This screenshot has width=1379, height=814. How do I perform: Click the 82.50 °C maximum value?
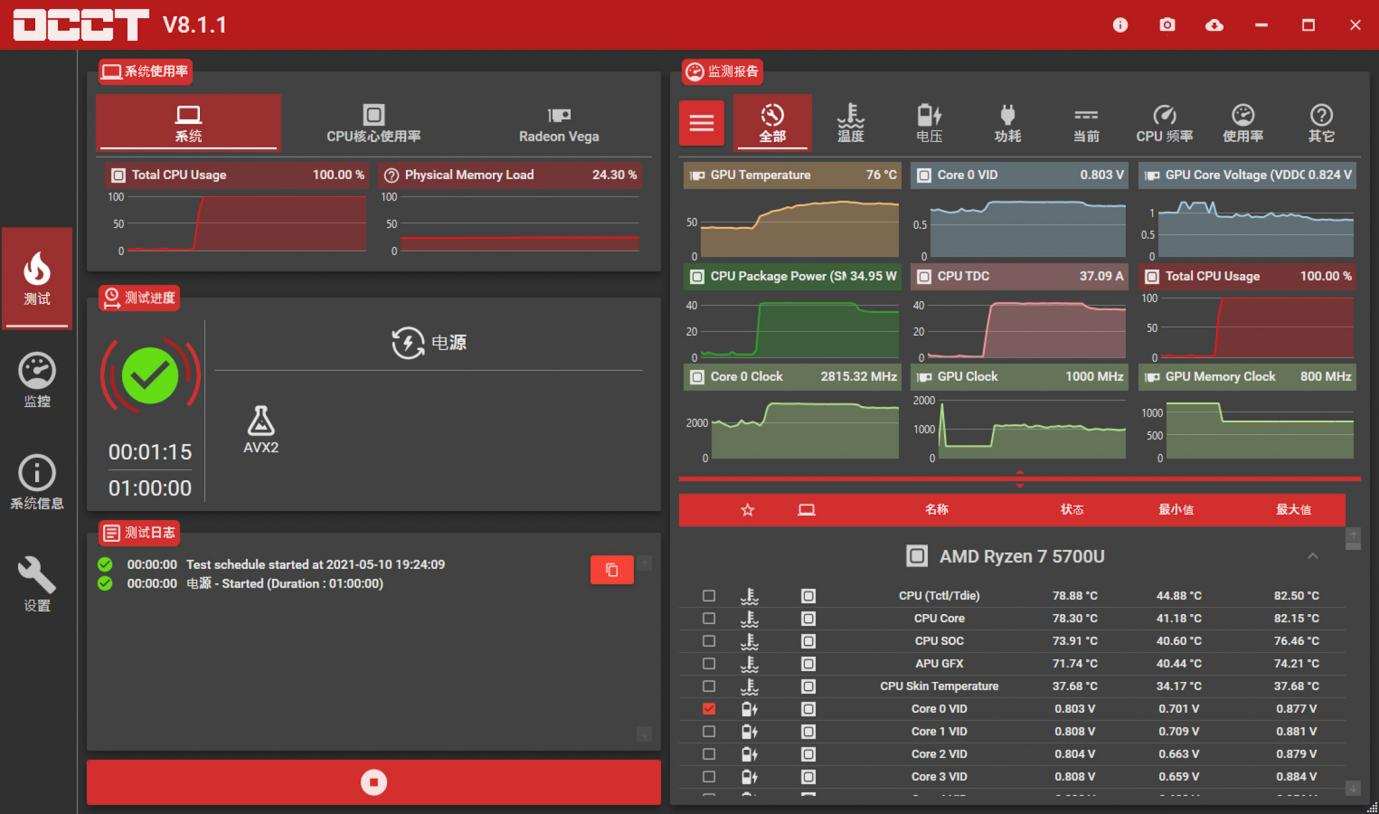pos(1296,596)
